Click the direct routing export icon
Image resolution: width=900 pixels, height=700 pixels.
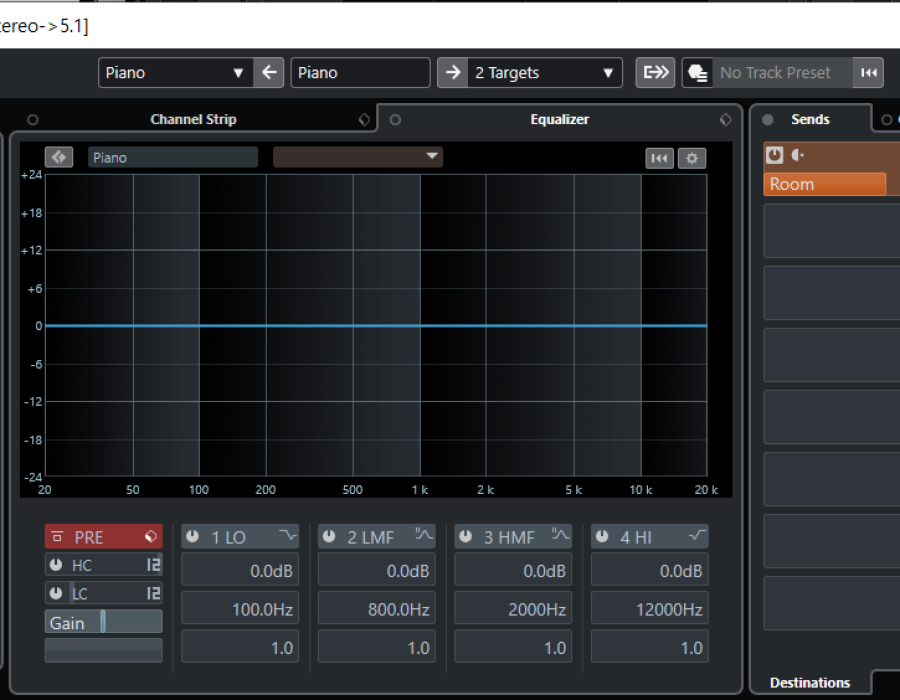coord(655,73)
